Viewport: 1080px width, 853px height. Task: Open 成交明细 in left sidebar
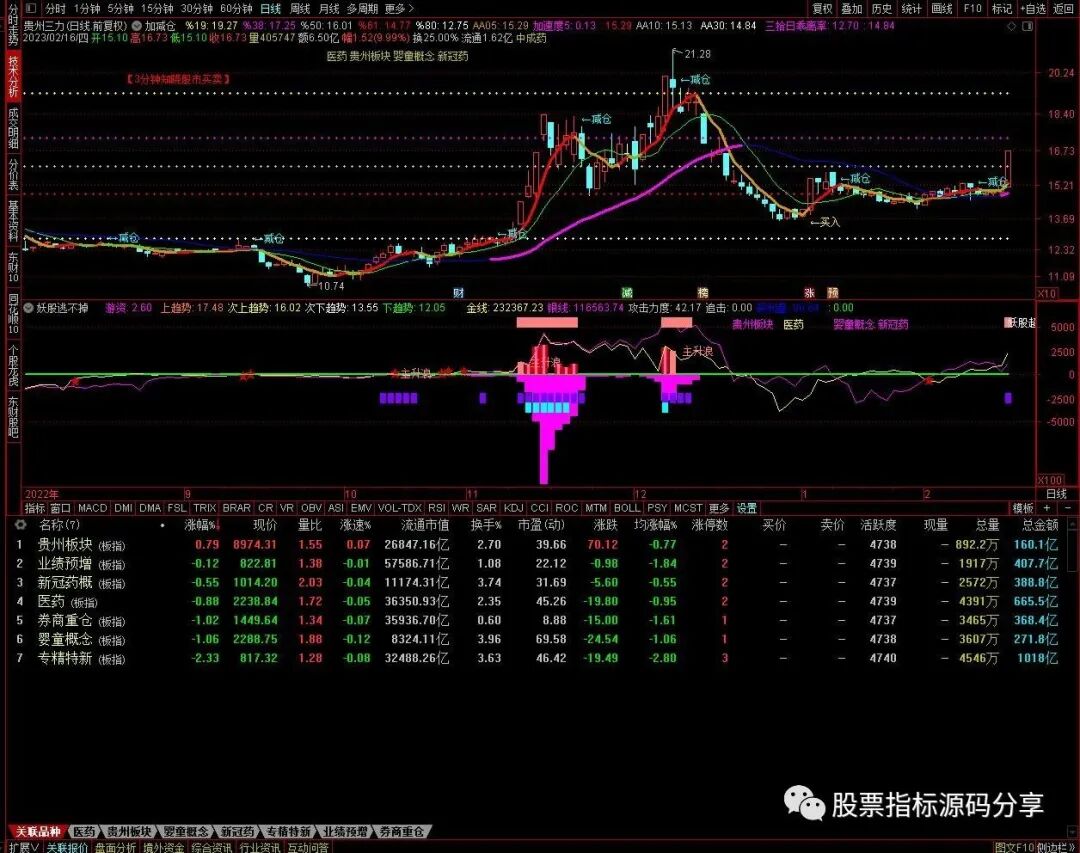click(x=13, y=129)
